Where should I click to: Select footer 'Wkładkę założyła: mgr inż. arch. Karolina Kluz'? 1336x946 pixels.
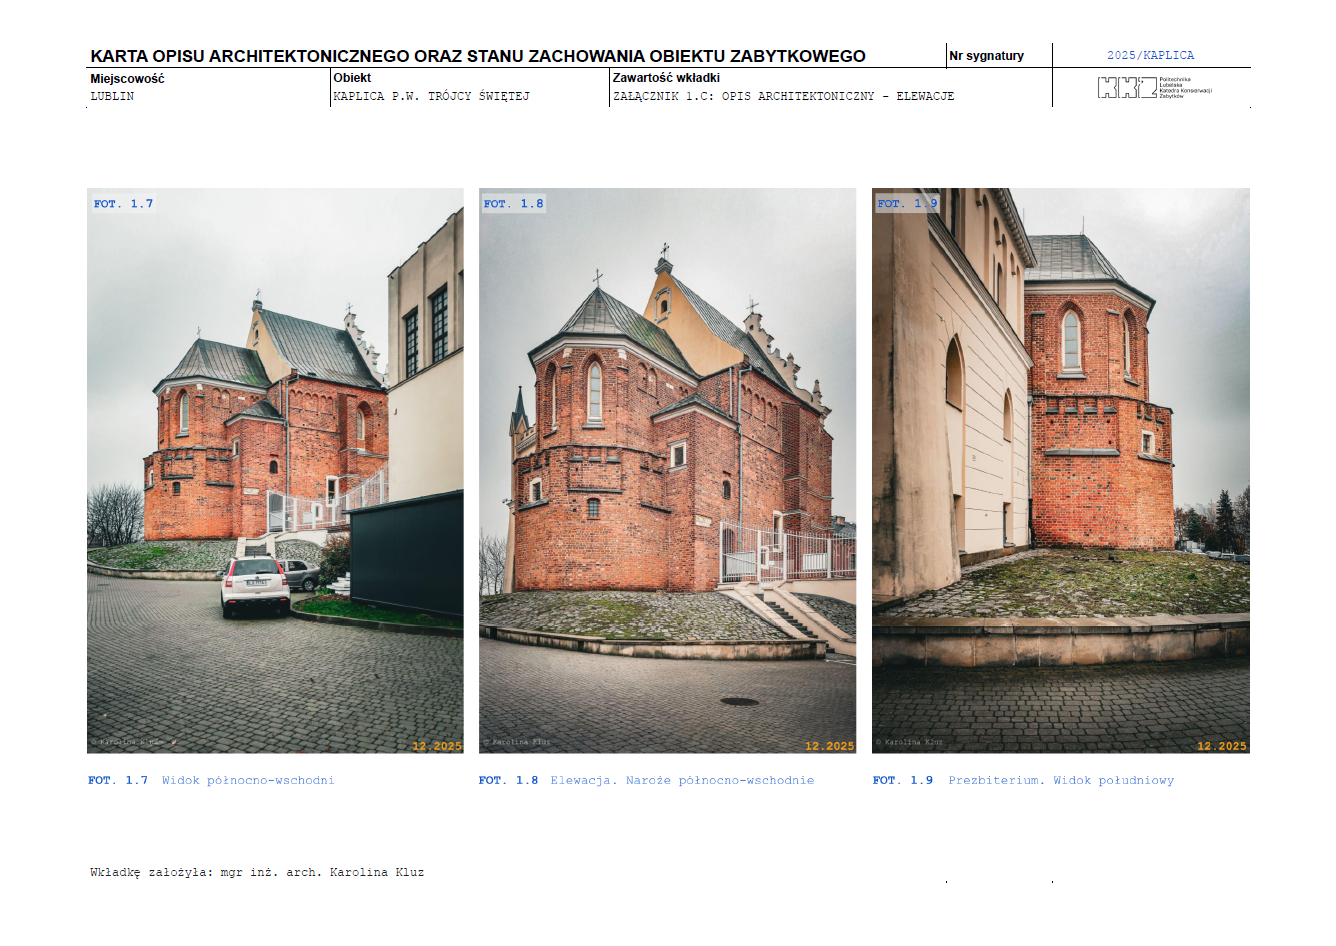pos(257,873)
